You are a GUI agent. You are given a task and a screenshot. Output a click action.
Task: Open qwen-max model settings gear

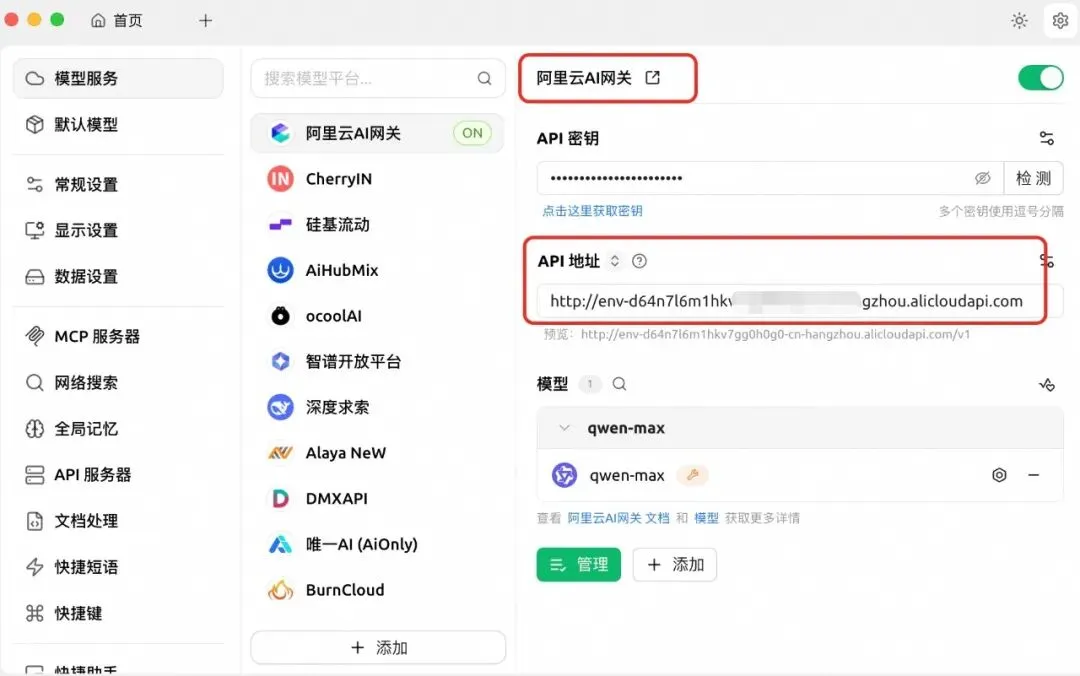[999, 475]
